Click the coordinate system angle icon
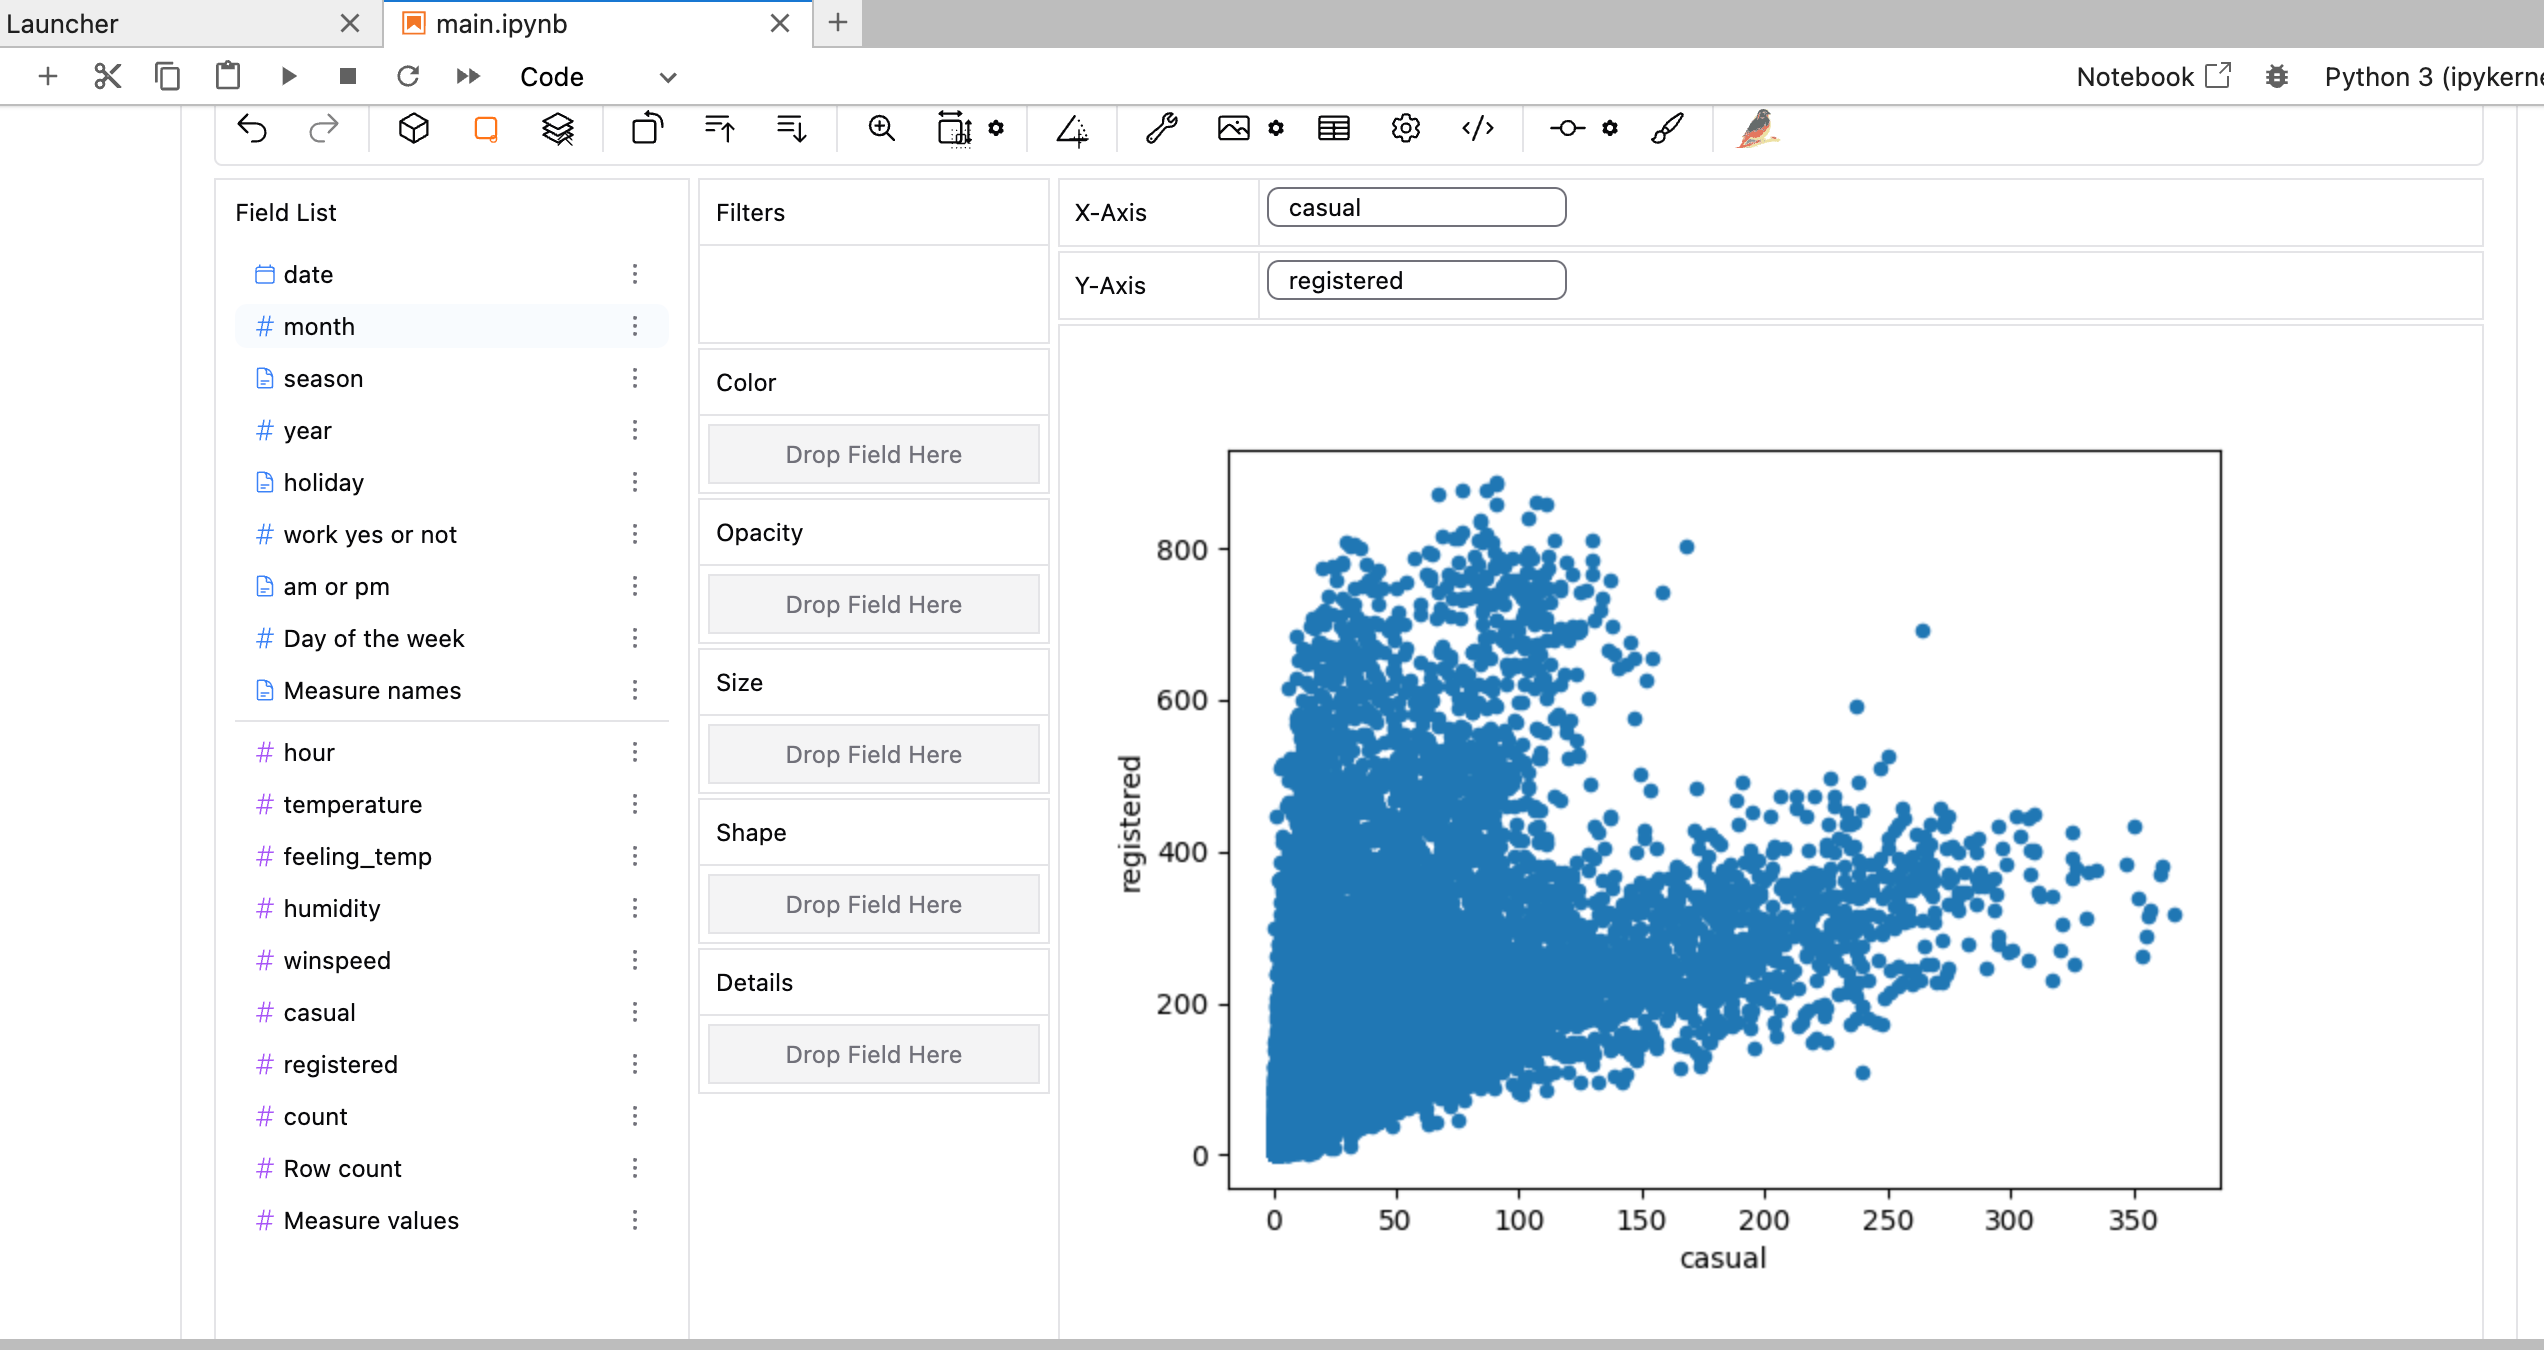Image resolution: width=2544 pixels, height=1350 pixels. (x=1072, y=129)
